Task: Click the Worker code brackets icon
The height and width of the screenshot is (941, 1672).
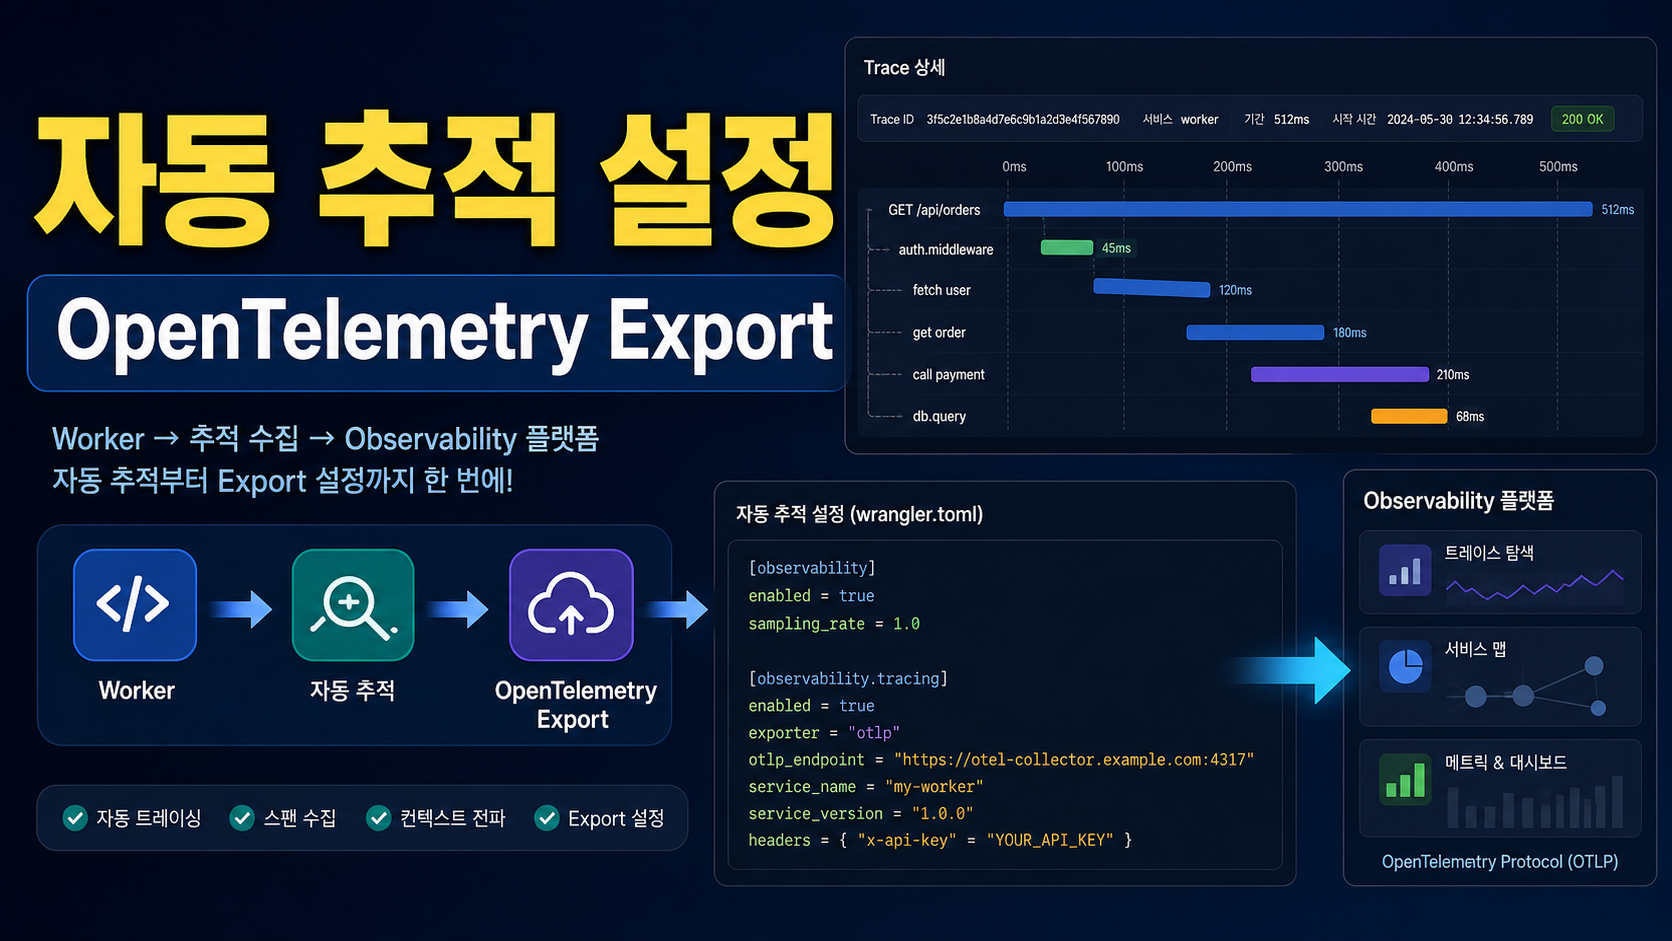Action: coord(135,605)
